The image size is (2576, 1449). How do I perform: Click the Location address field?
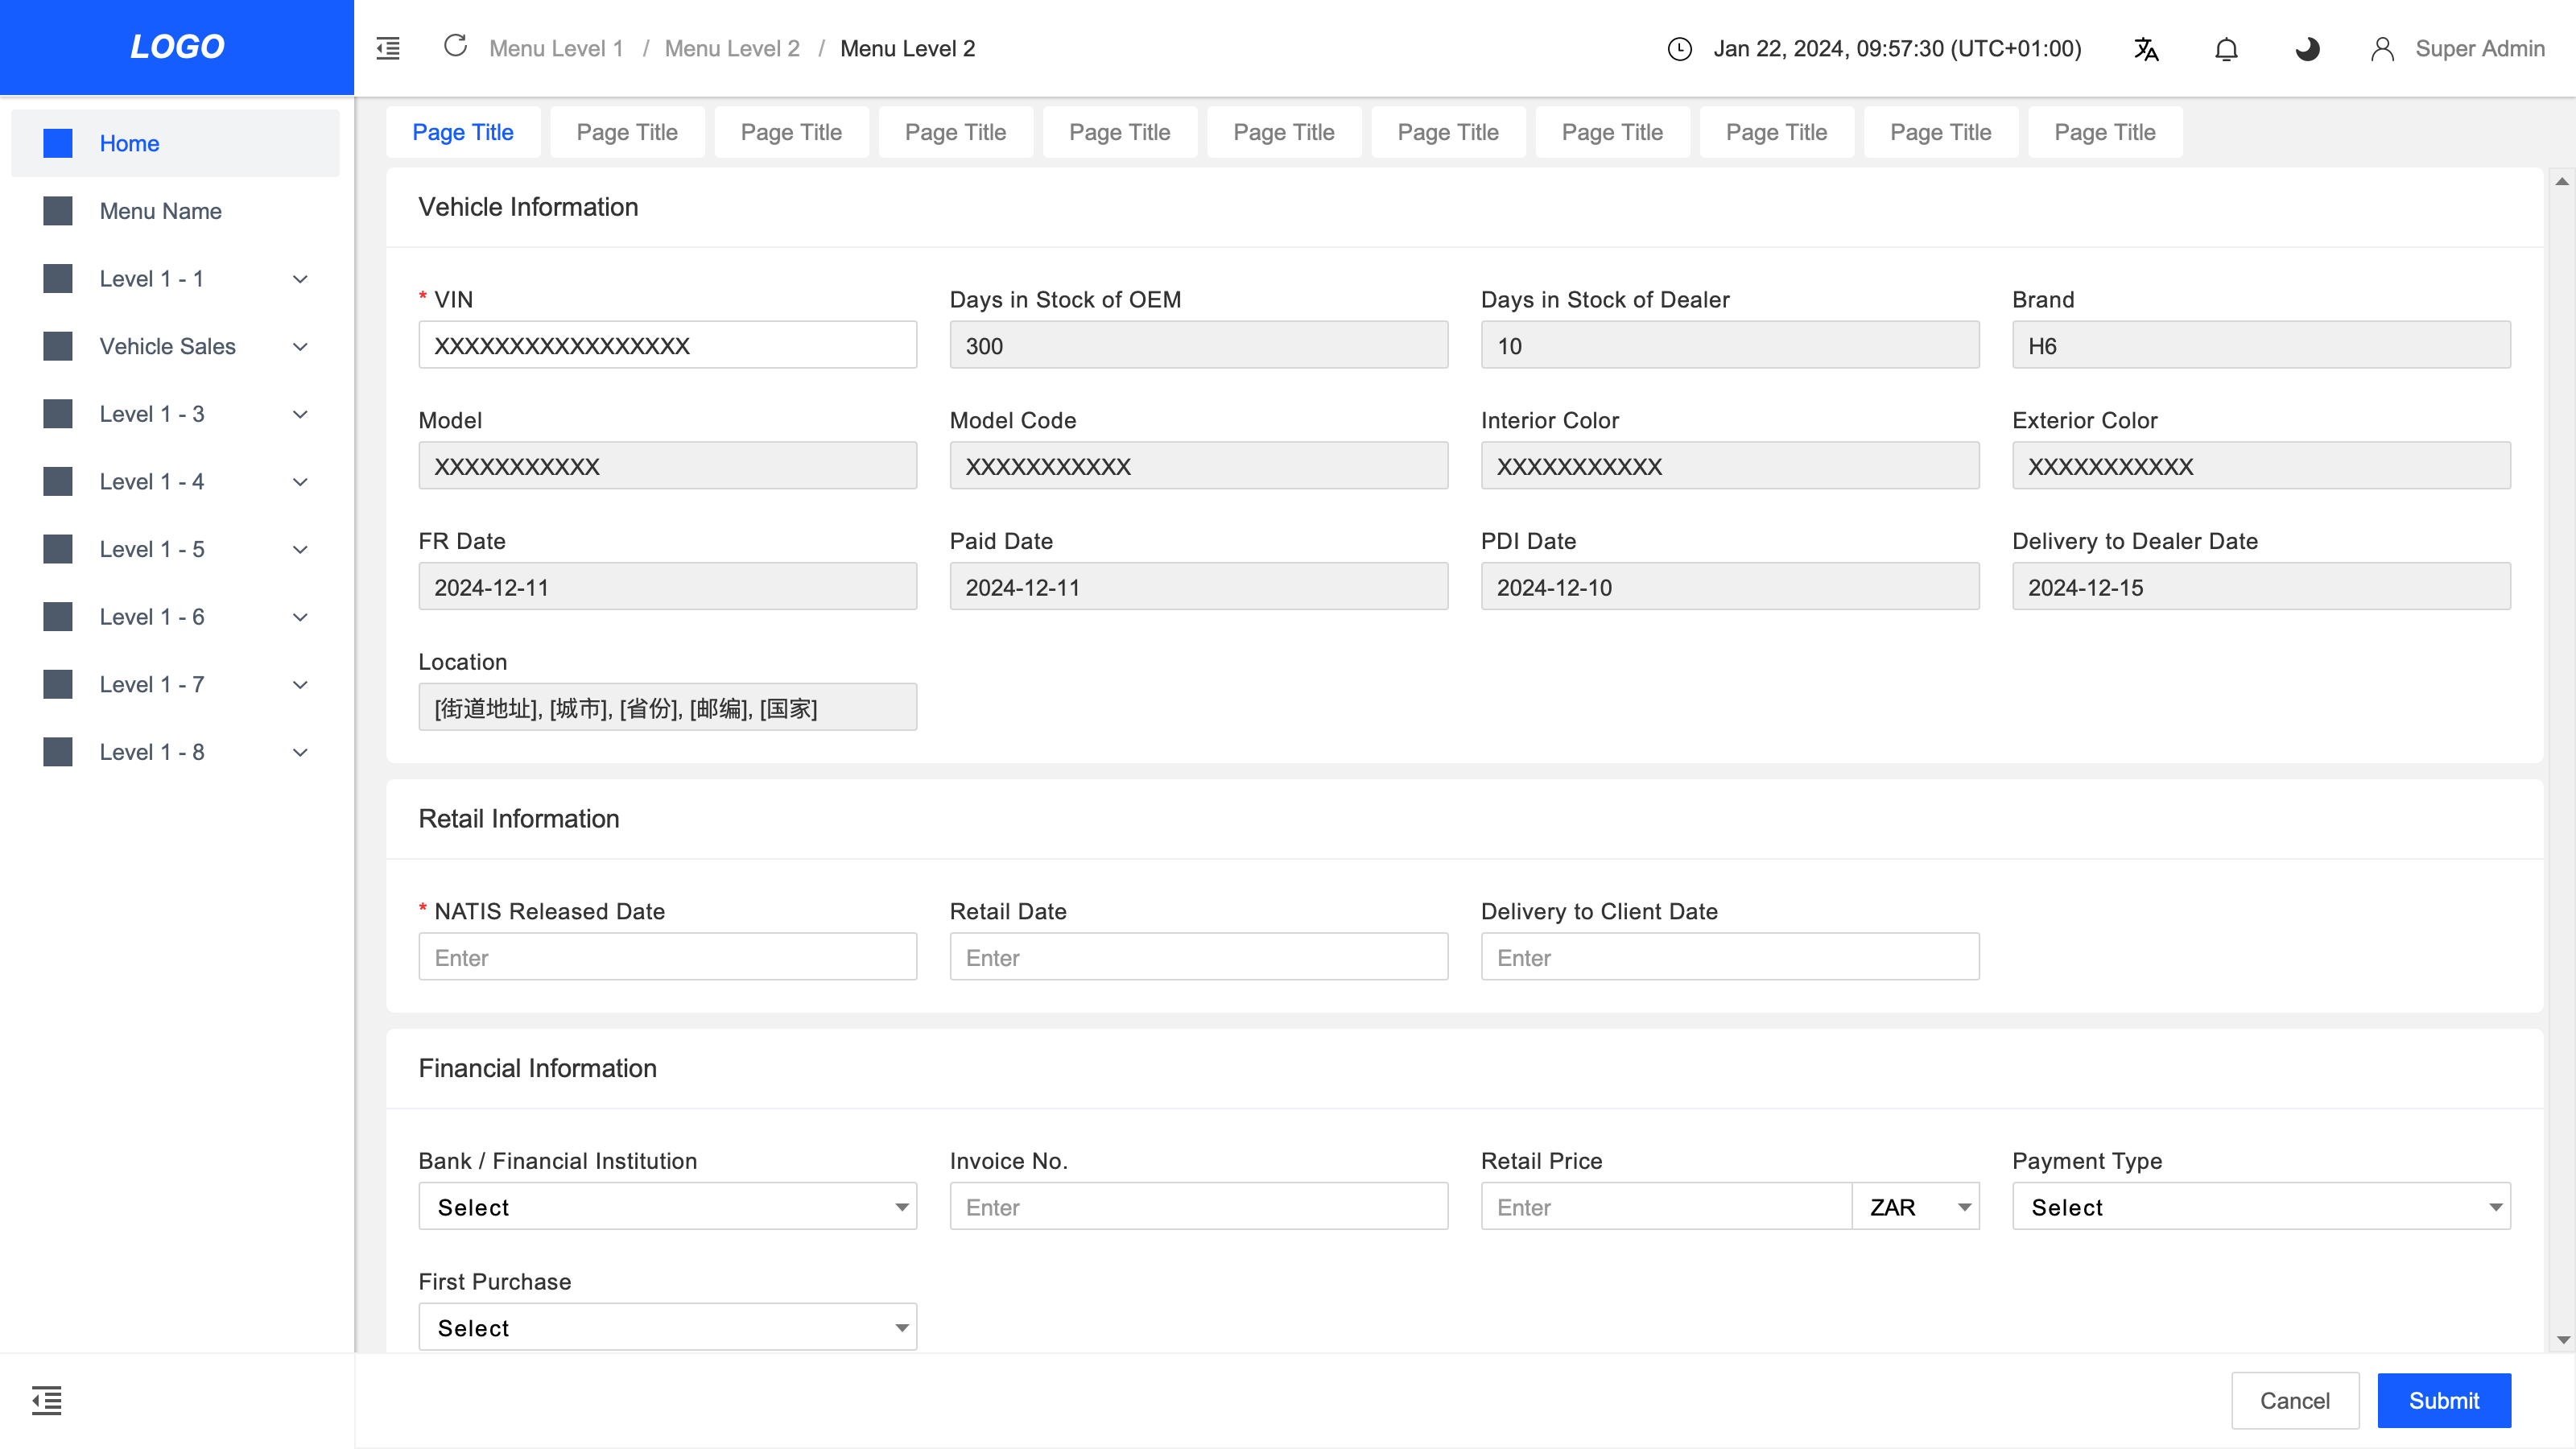click(667, 707)
